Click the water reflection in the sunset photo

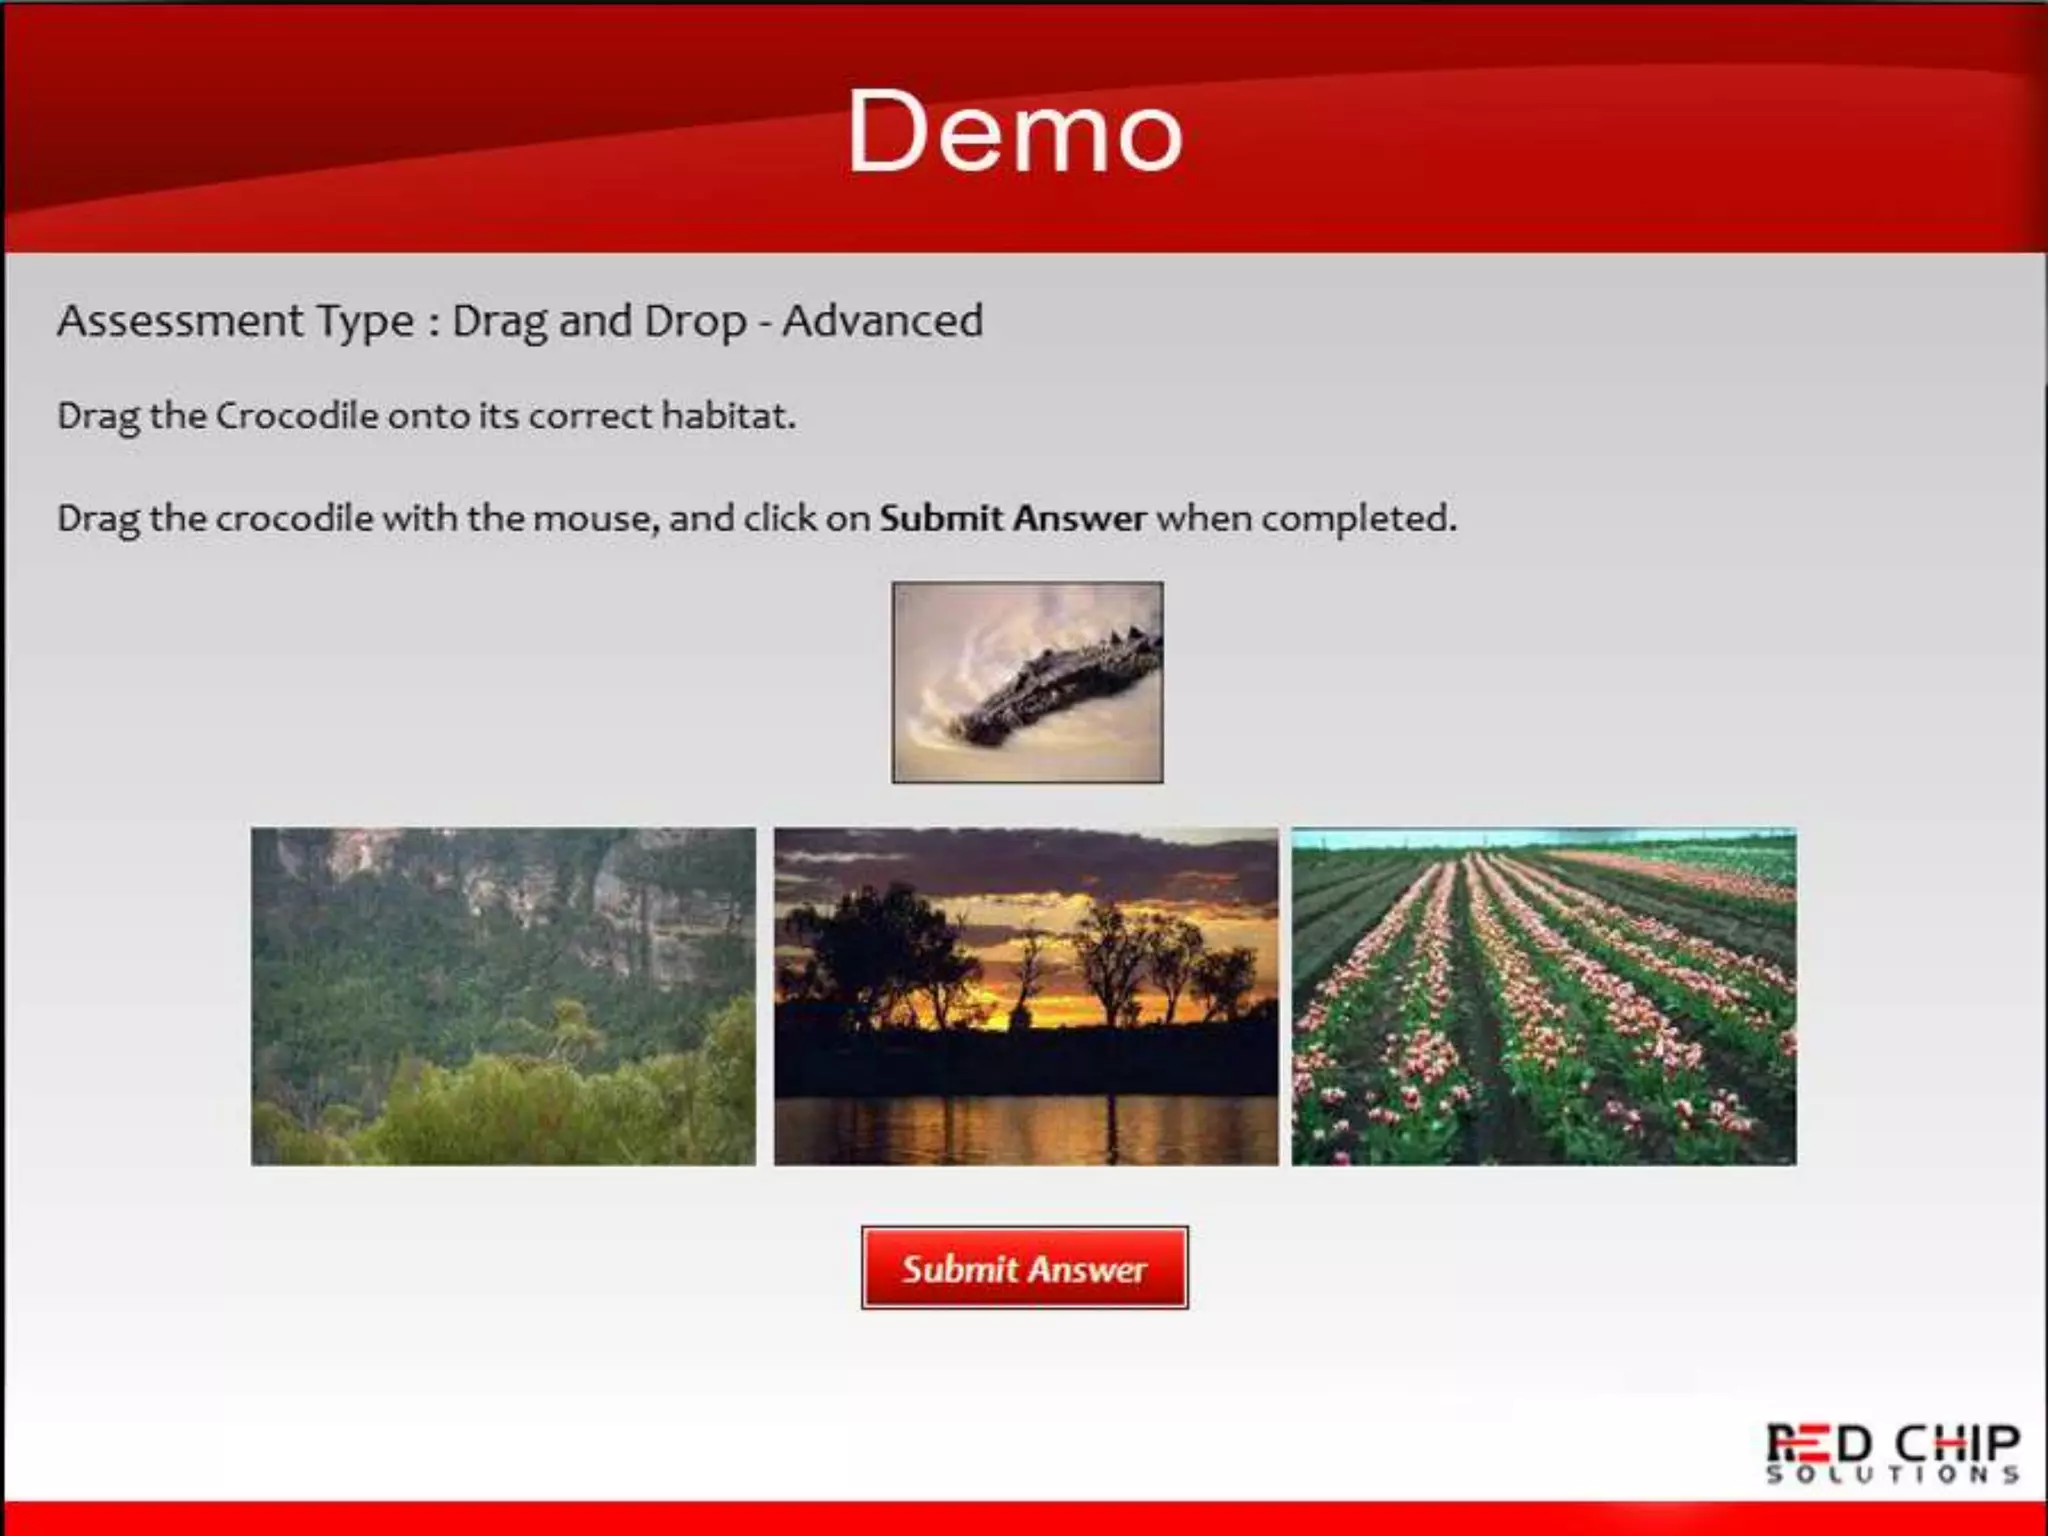point(1026,1128)
